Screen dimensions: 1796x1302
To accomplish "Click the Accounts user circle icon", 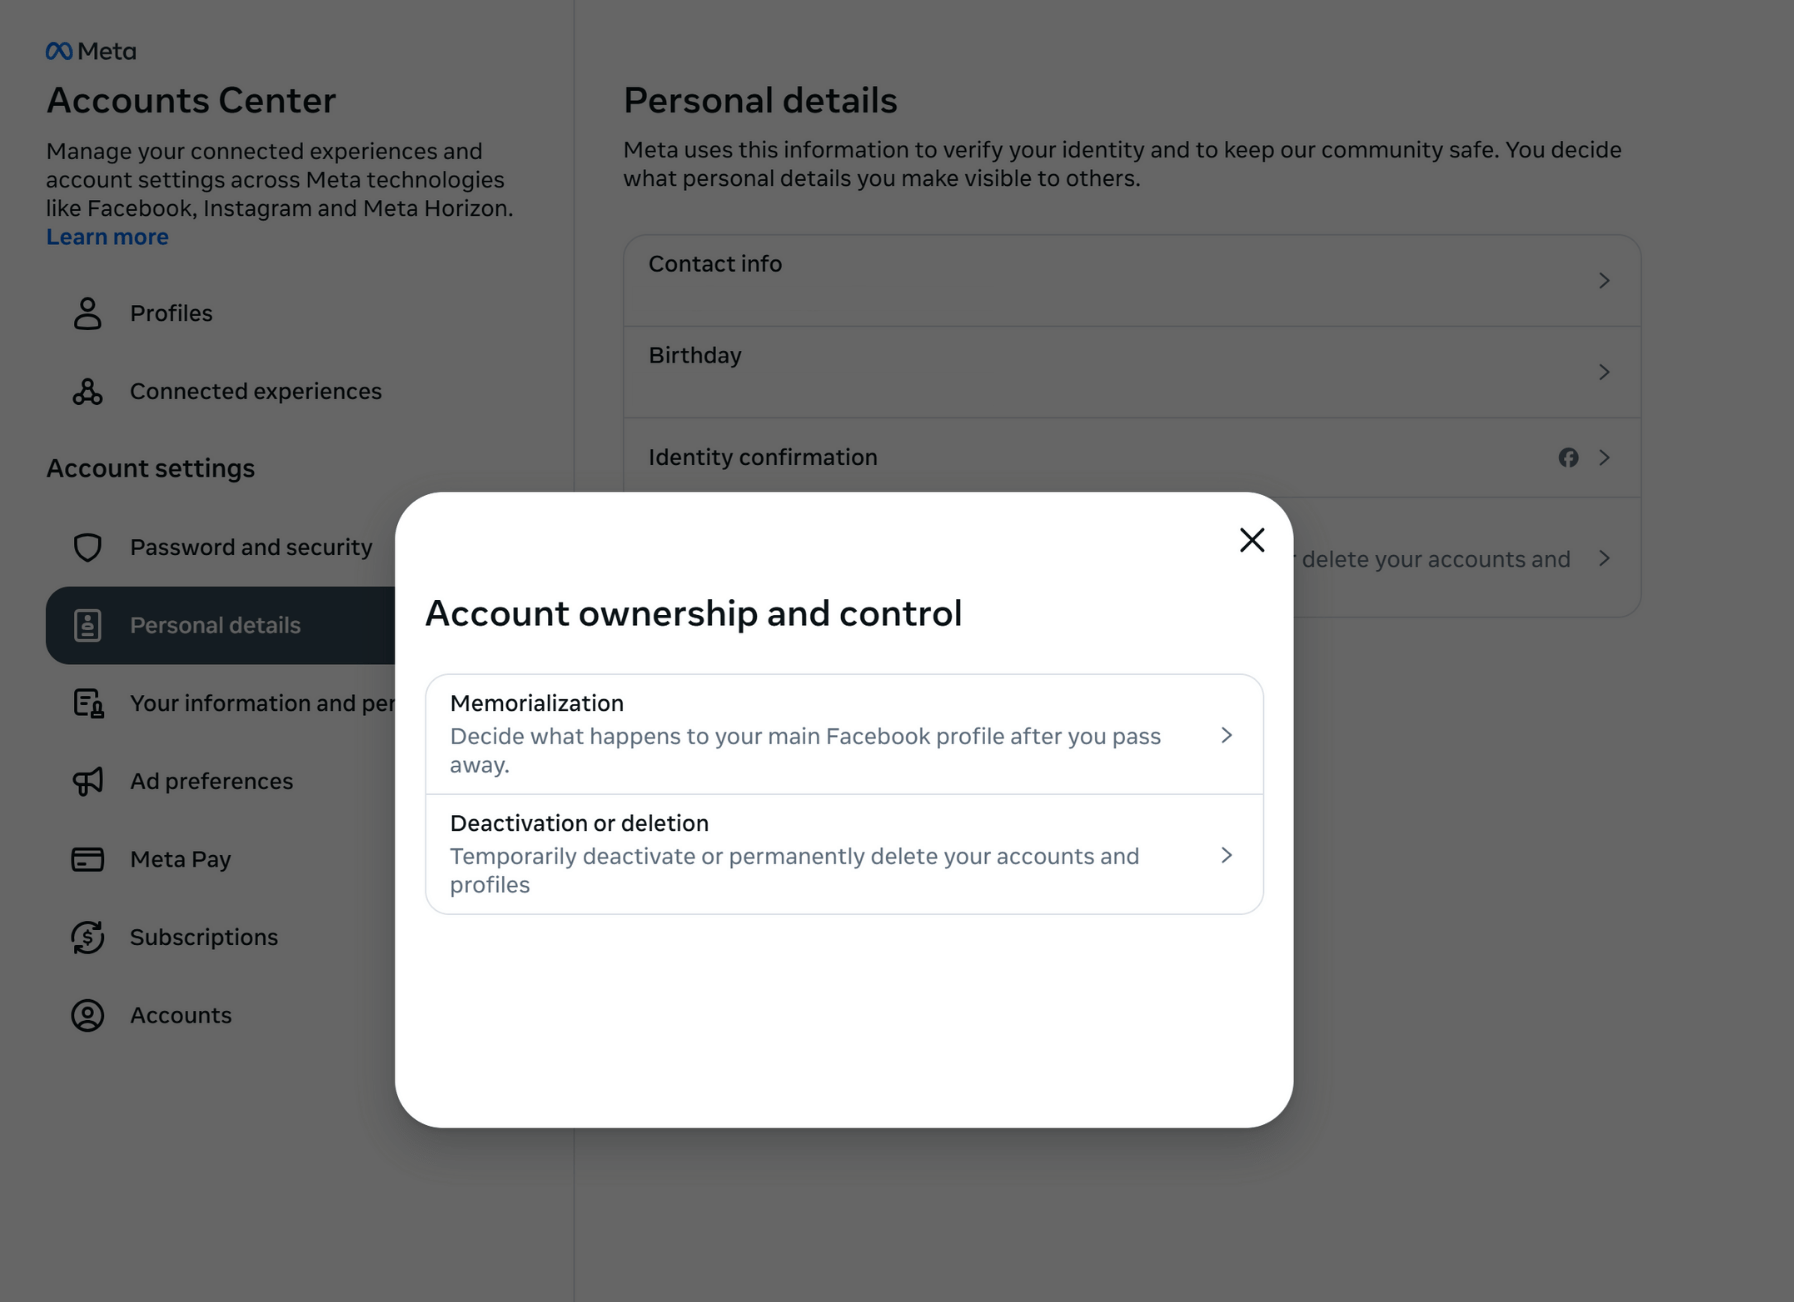I will 88,1016.
